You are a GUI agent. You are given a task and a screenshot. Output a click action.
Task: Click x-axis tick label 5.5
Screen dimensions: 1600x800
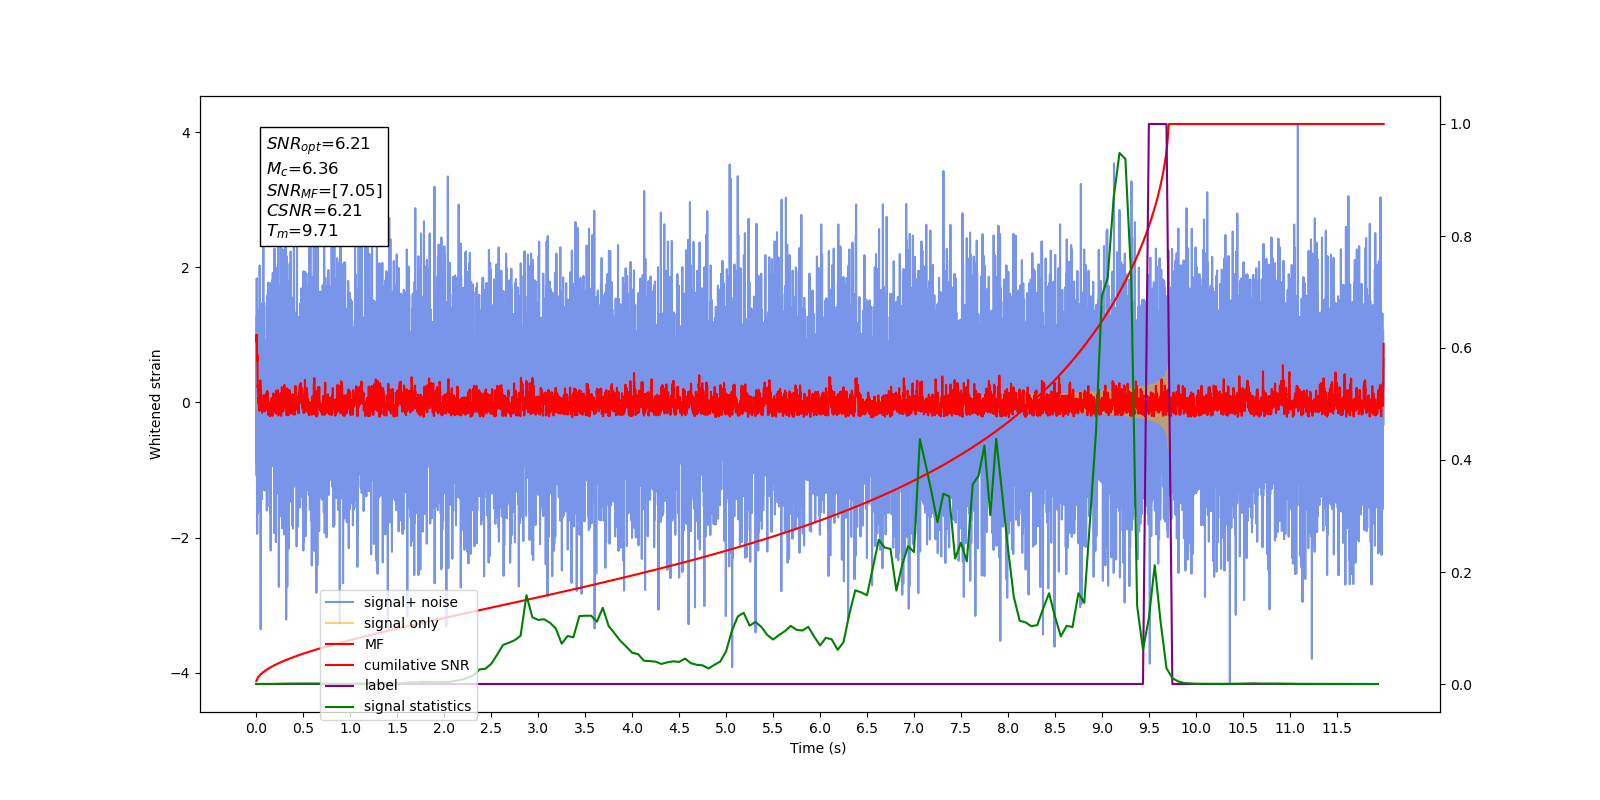(x=773, y=728)
